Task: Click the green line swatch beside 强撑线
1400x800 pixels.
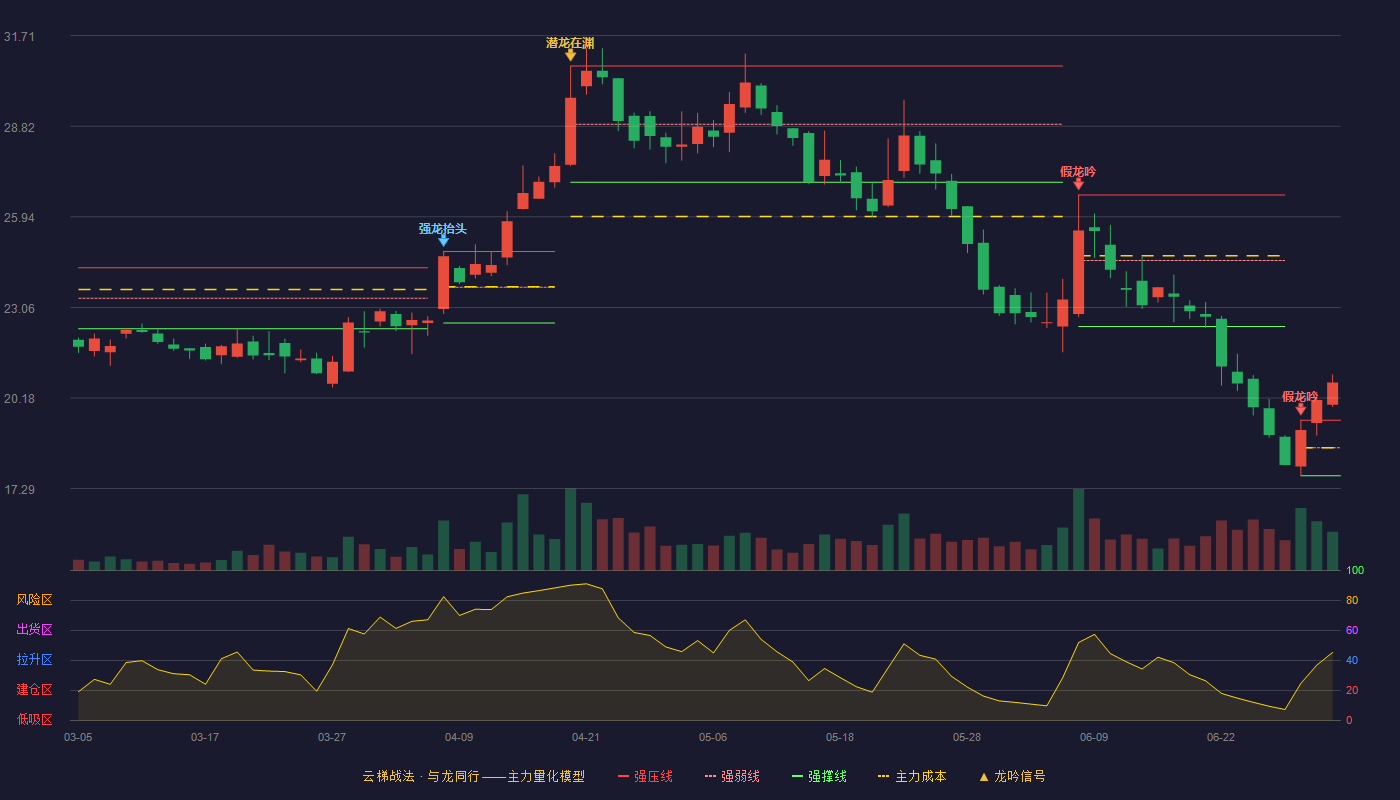Action: (x=797, y=776)
